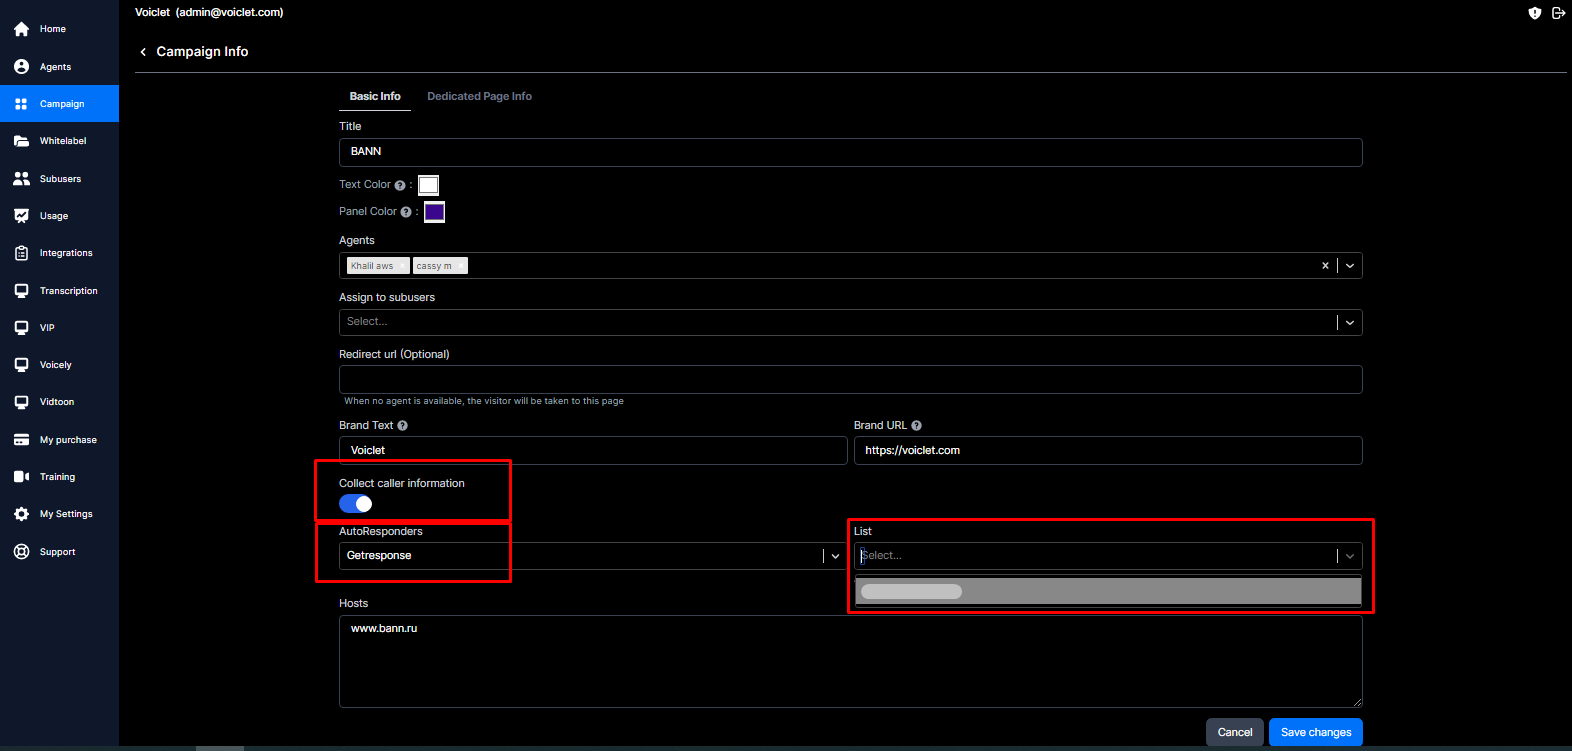Screen dimensions: 1572x751
Task: Open Voicely sidebar icon
Action: point(21,365)
